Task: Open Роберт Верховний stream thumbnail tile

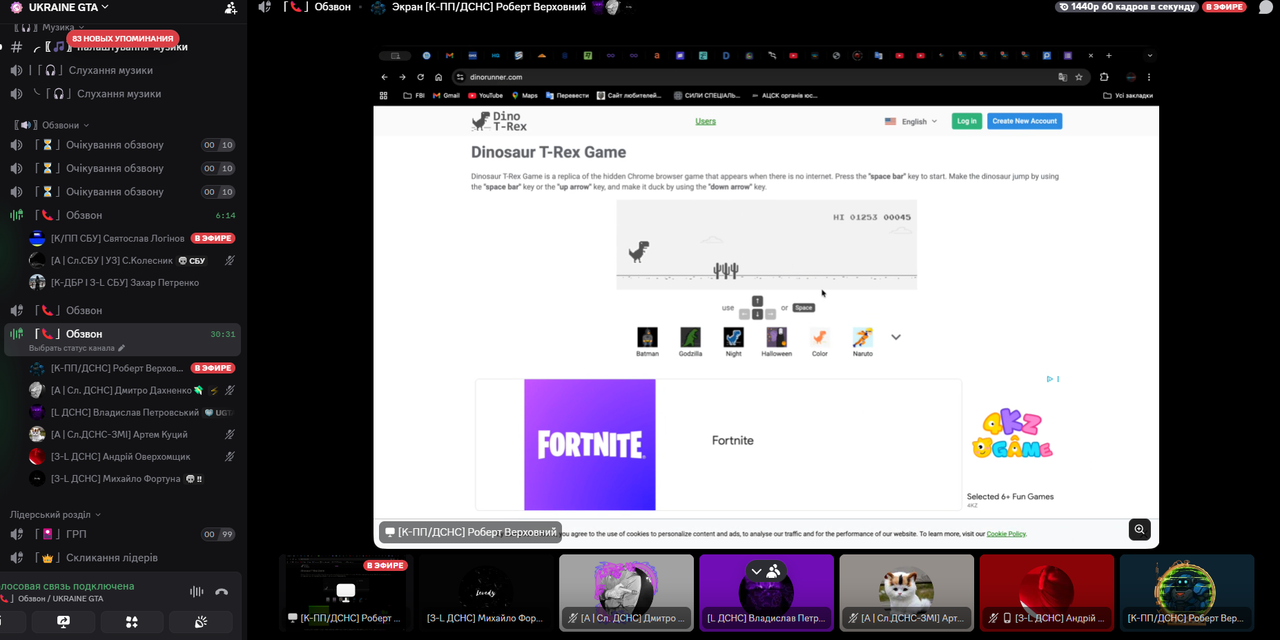Action: click(x=345, y=591)
